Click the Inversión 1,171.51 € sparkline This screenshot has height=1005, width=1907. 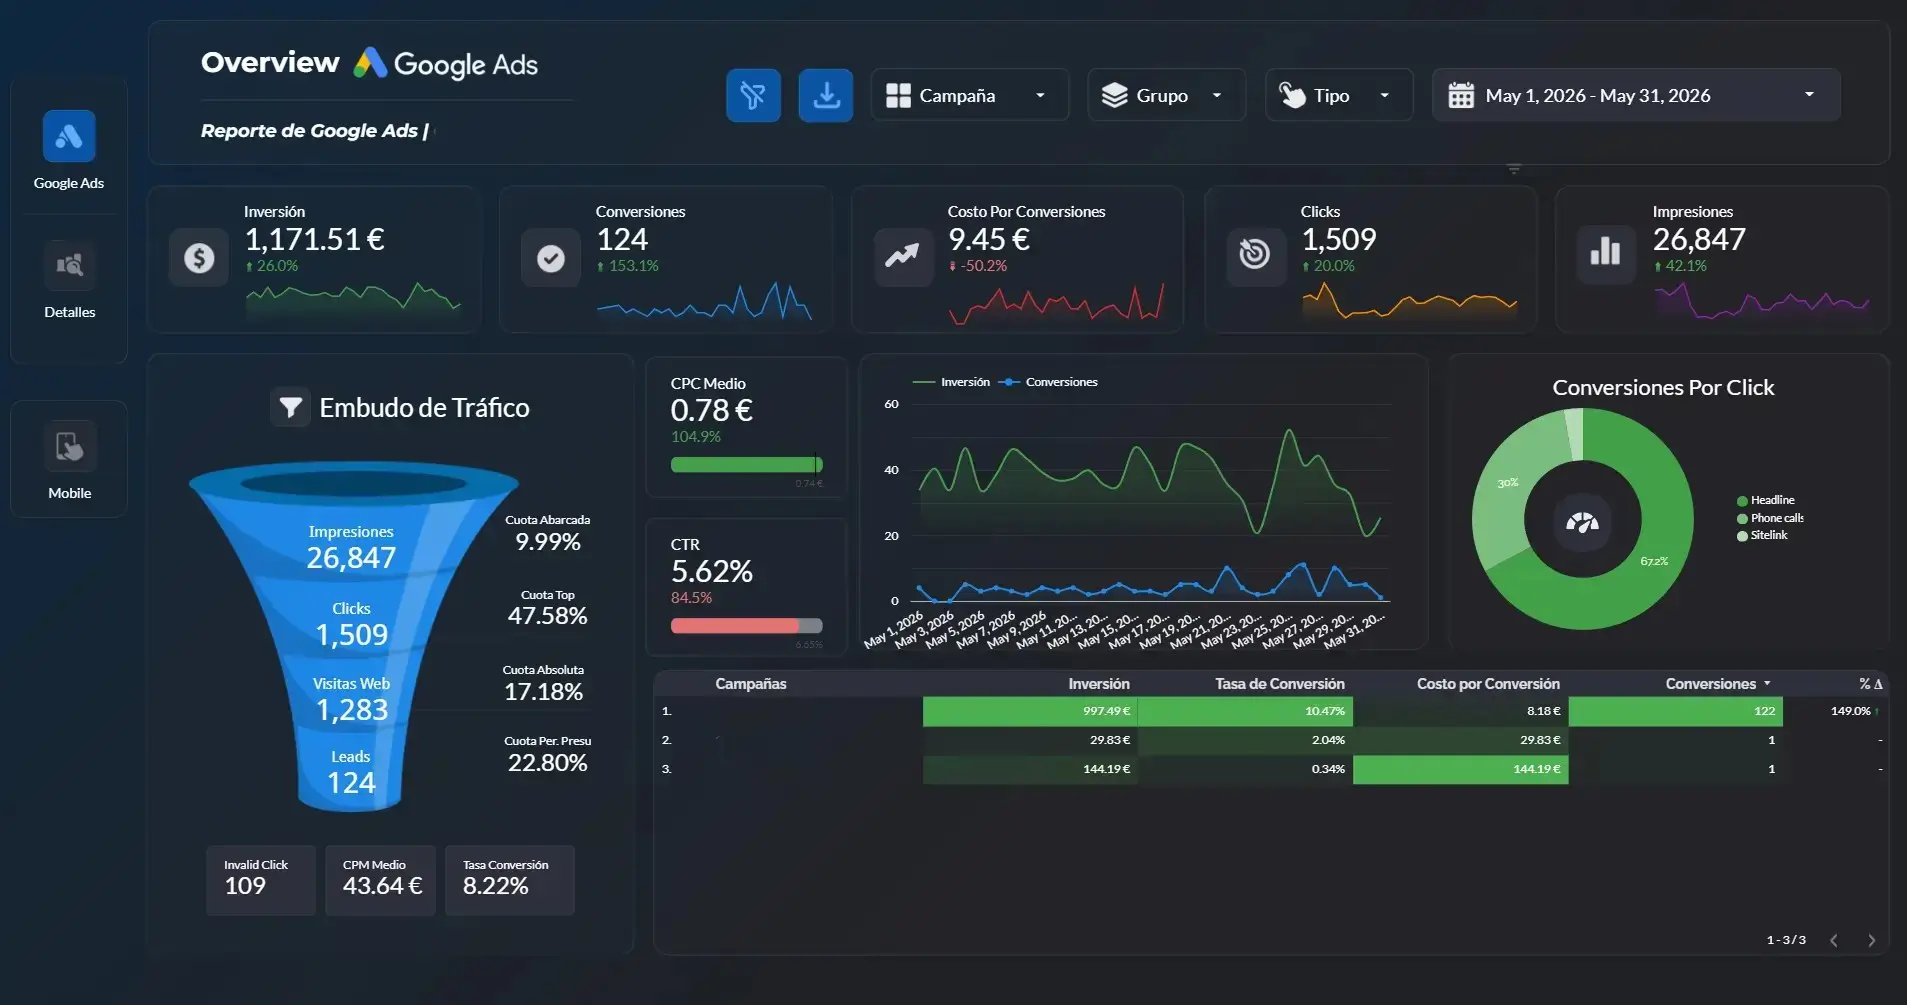[x=353, y=299]
